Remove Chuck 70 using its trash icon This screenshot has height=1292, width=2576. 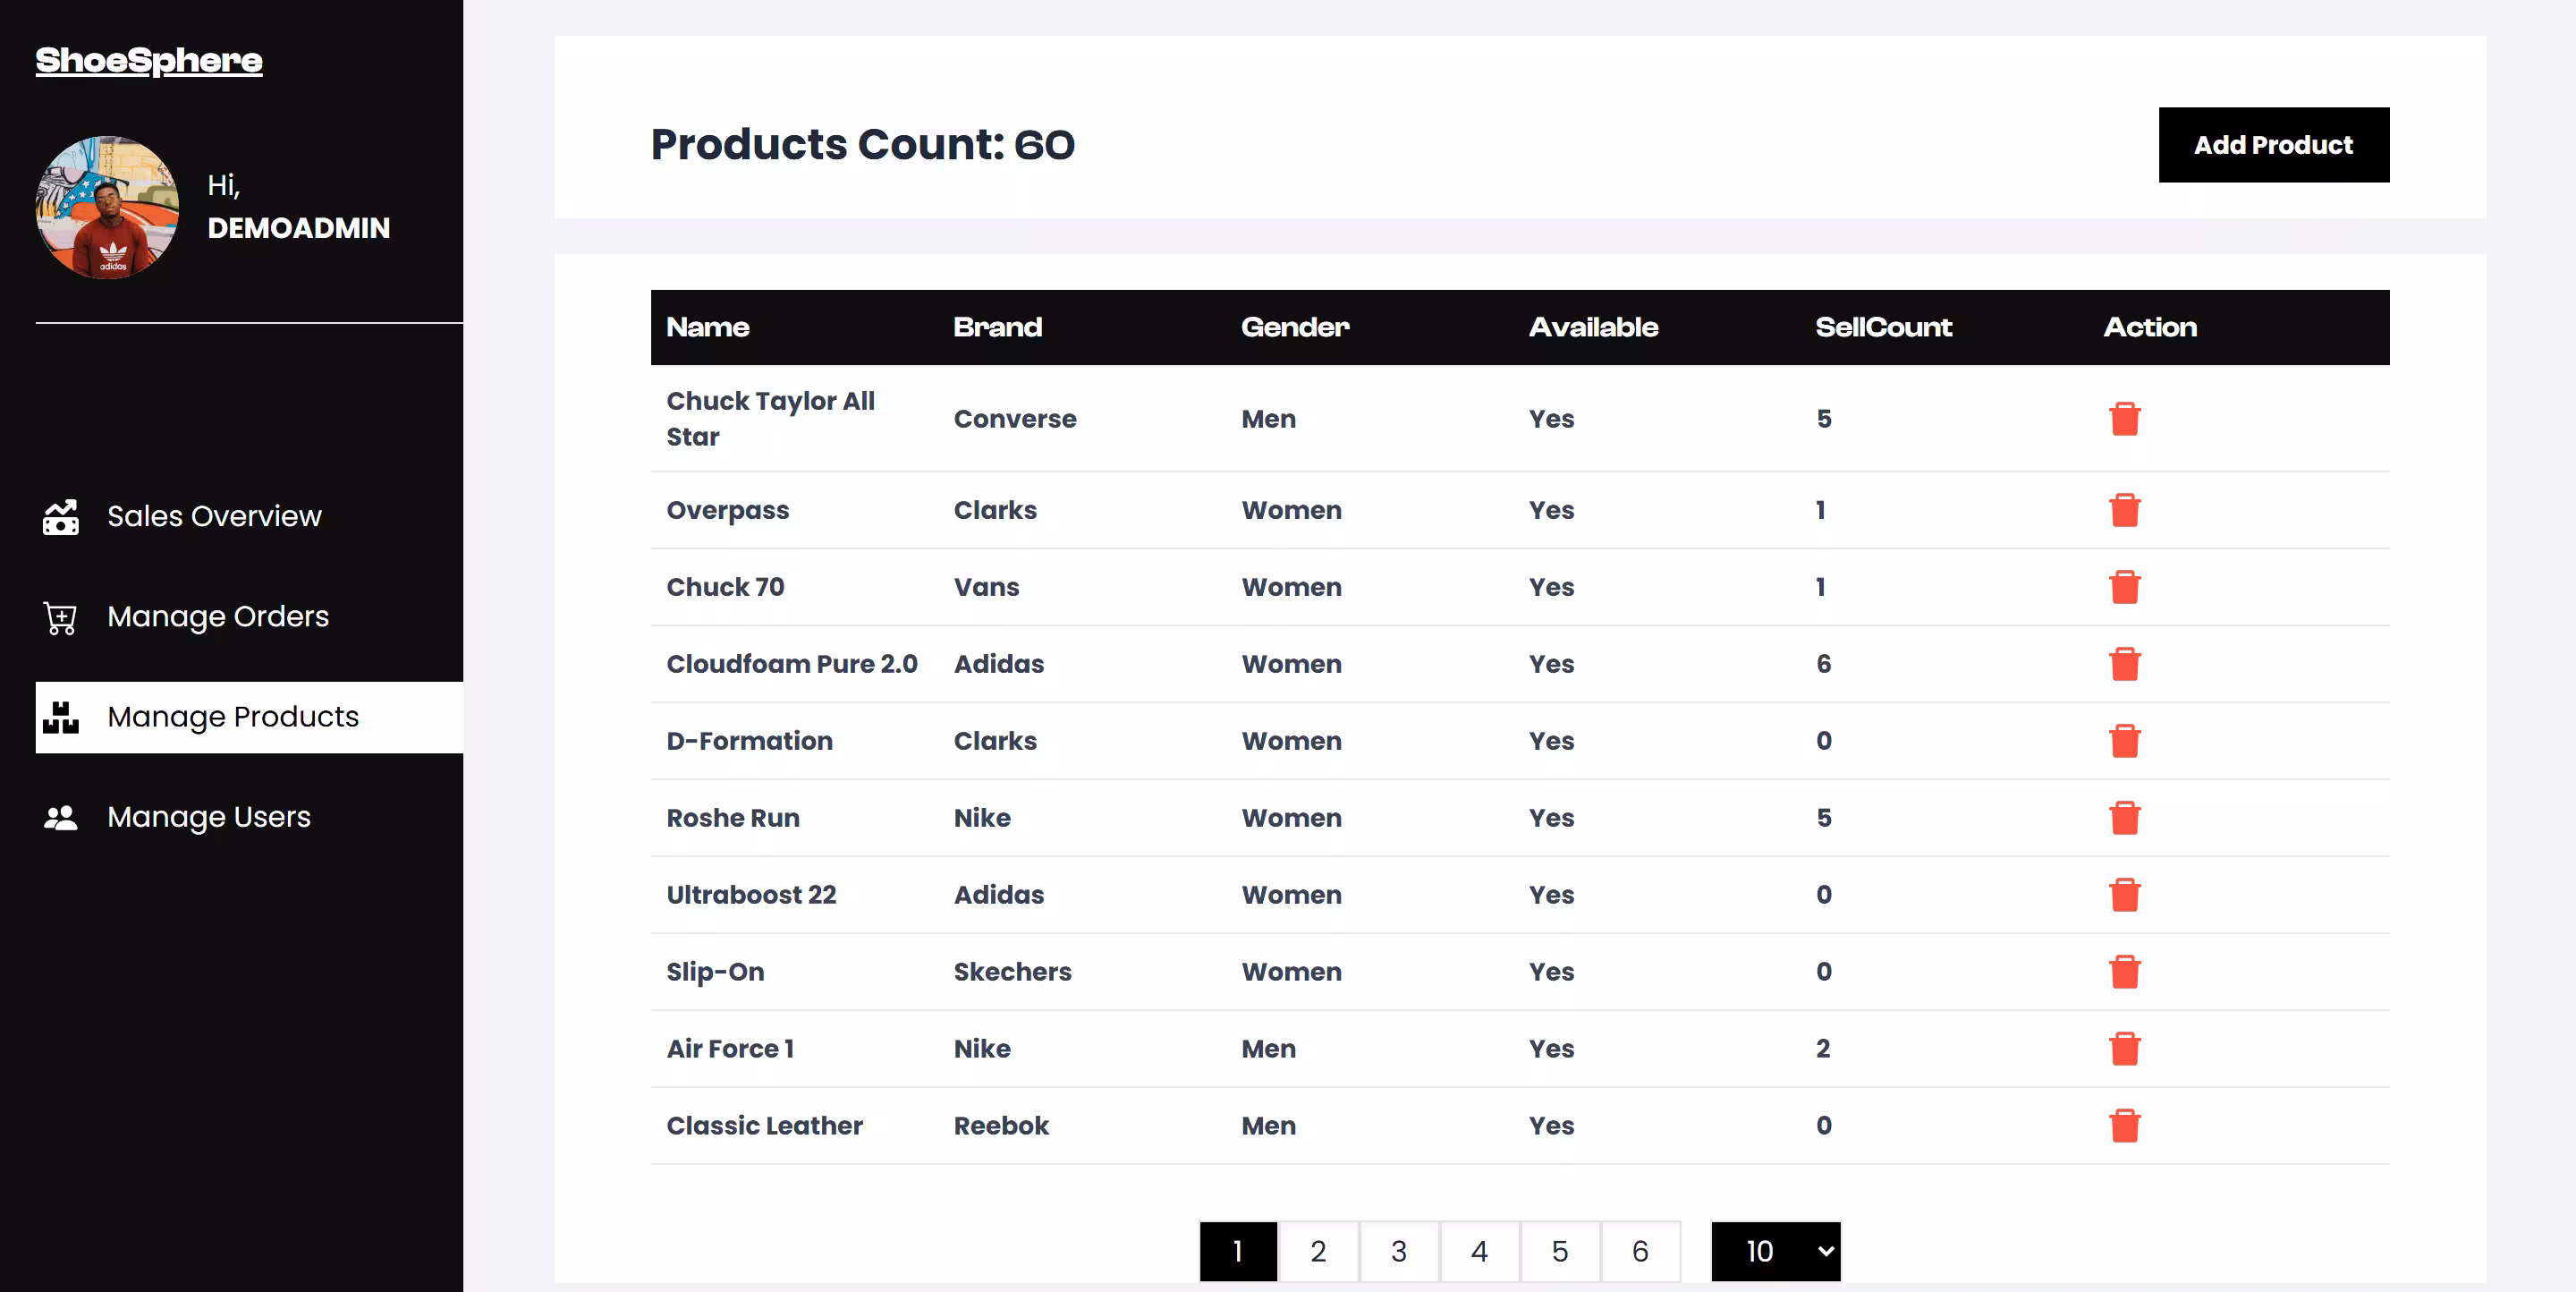(x=2124, y=587)
